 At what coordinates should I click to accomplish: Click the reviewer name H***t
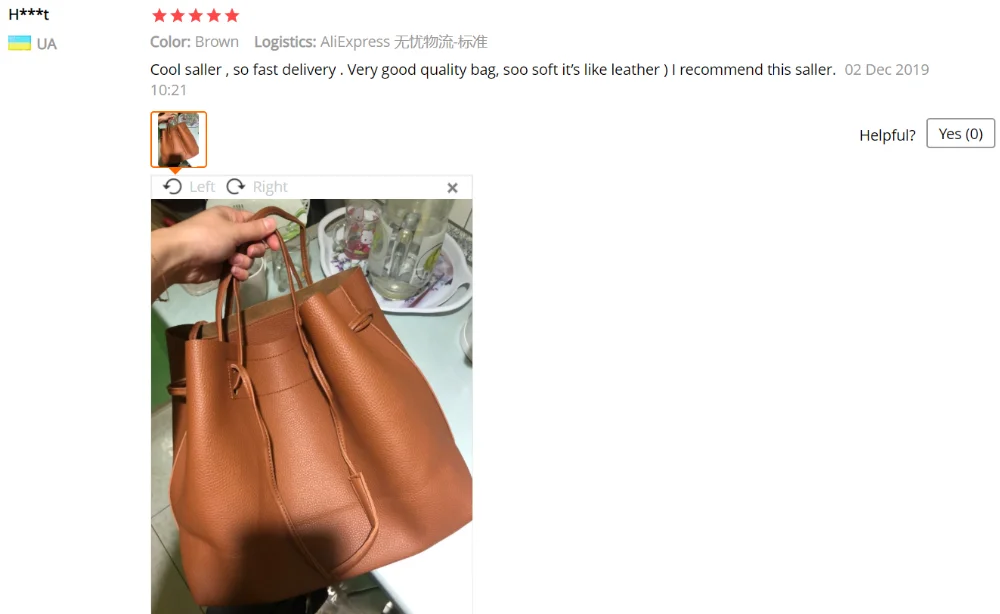pyautogui.click(x=29, y=14)
